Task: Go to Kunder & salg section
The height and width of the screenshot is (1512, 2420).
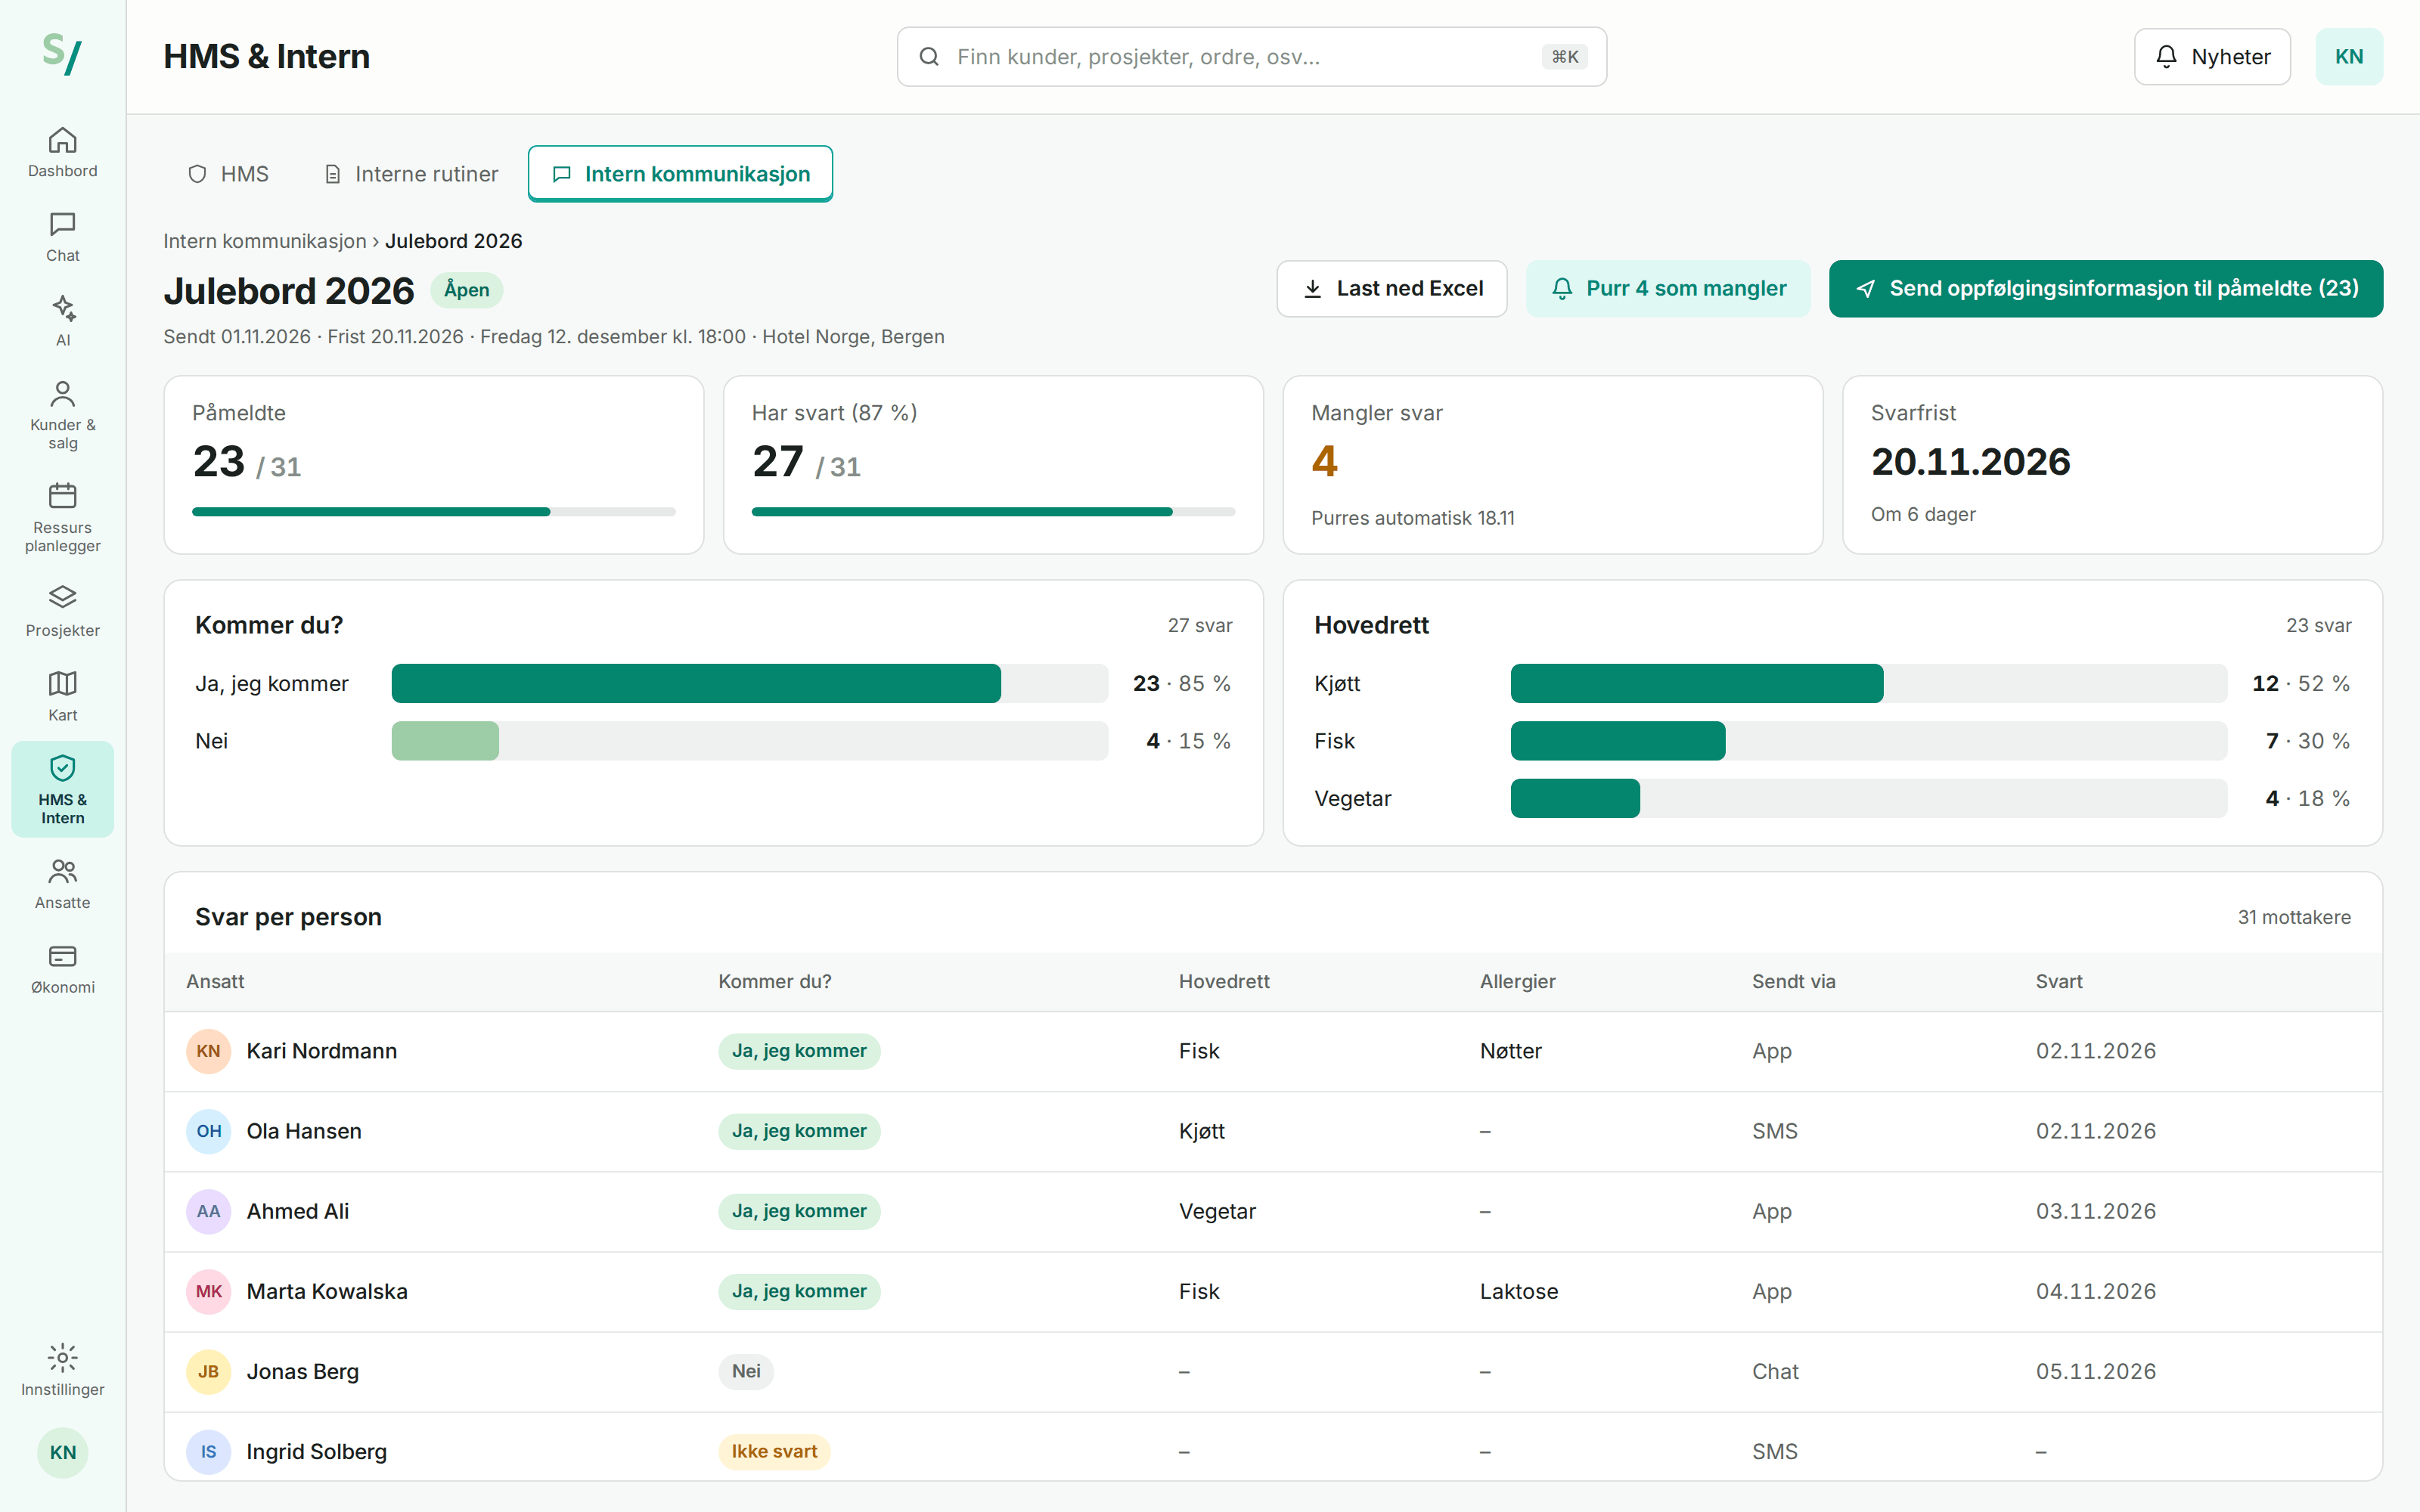Action: 62,415
